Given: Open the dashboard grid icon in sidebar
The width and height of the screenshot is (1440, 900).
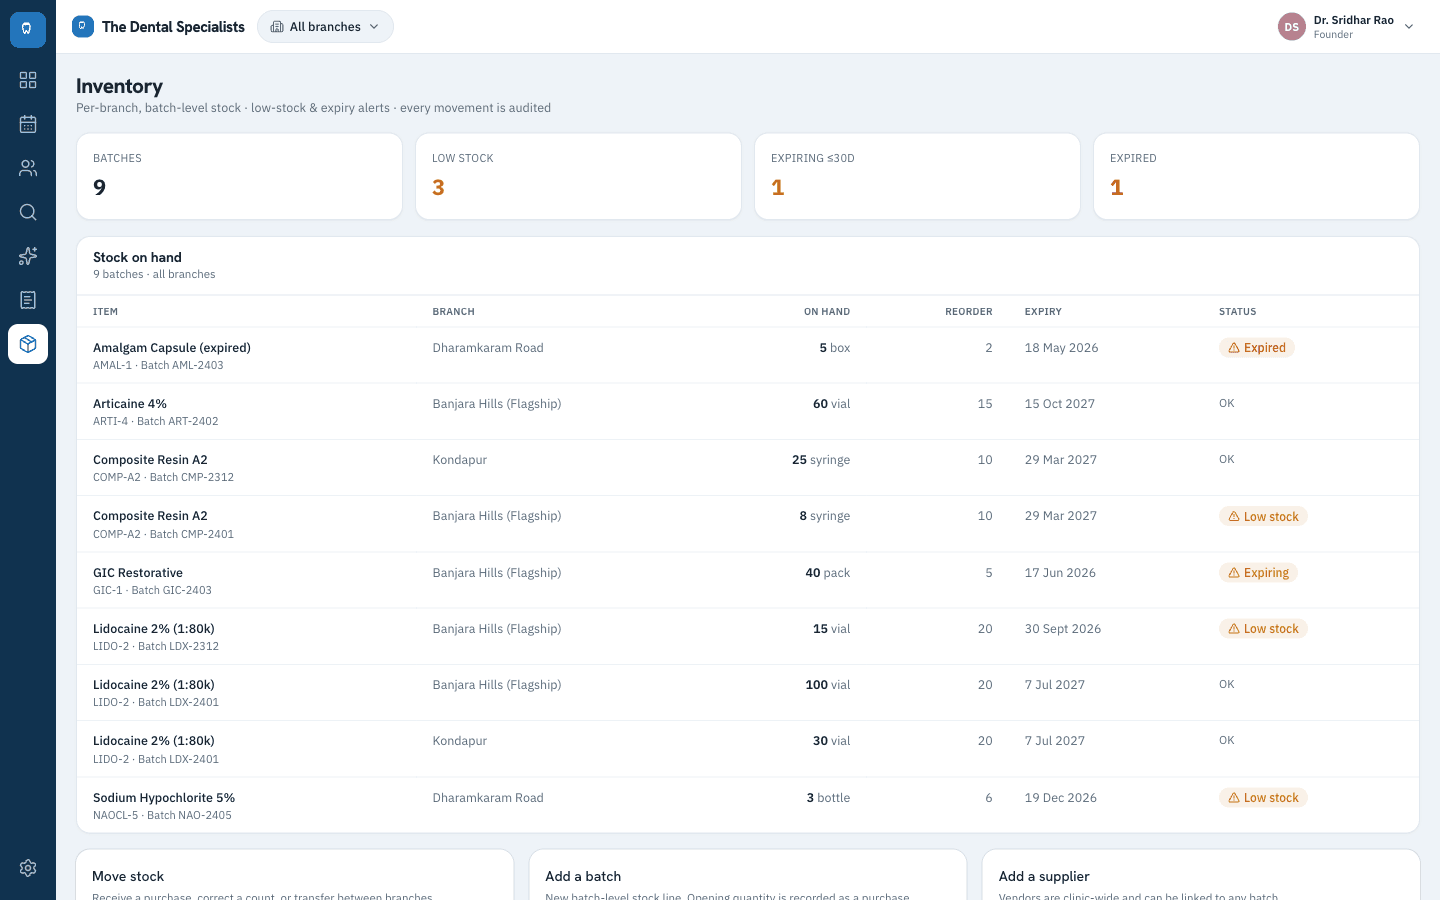Looking at the screenshot, I should pyautogui.click(x=28, y=80).
